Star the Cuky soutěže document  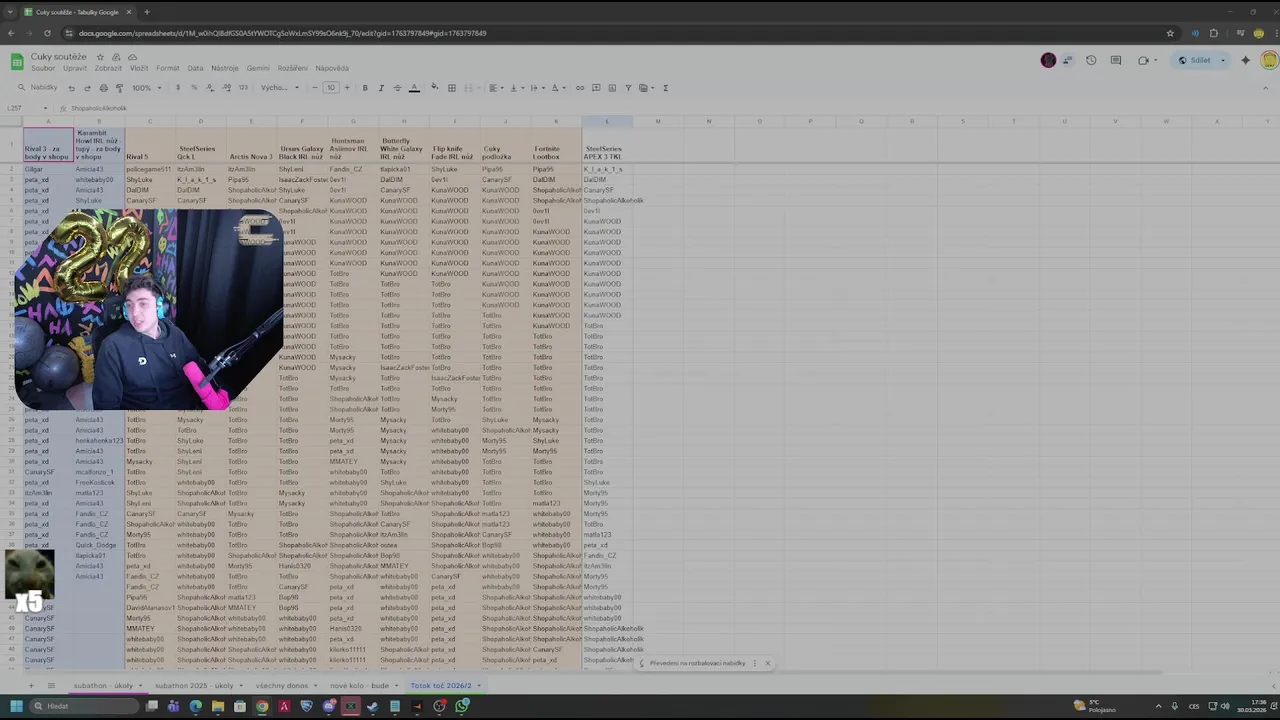(100, 57)
